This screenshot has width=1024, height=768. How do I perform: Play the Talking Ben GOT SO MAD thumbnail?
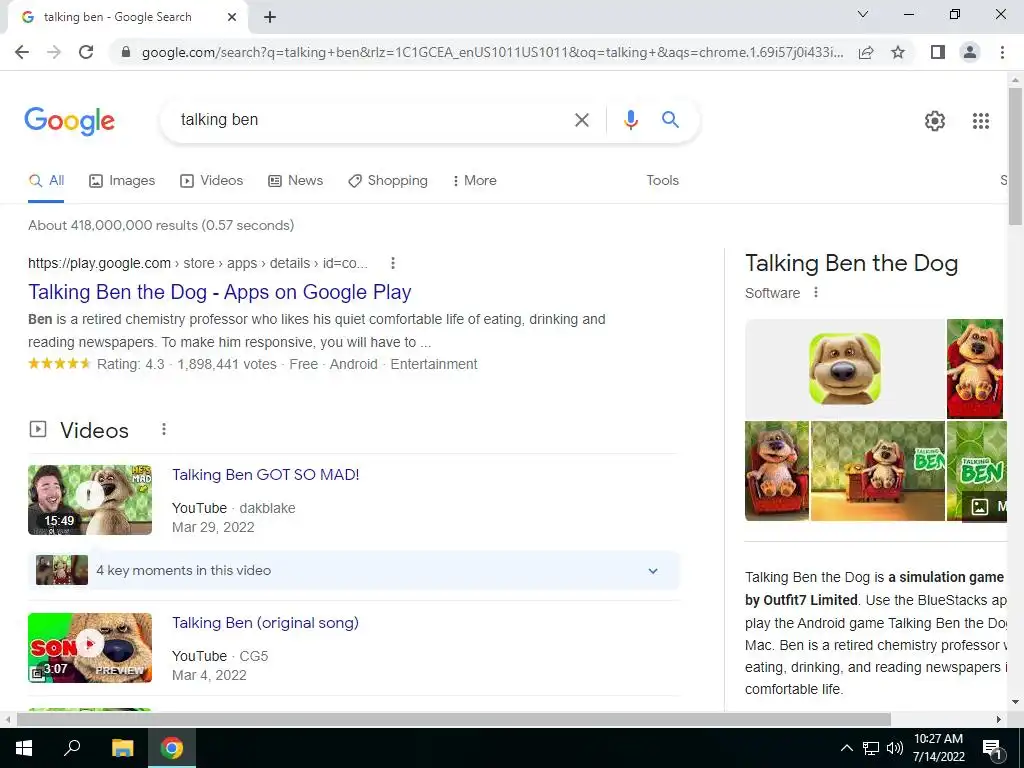coord(90,500)
